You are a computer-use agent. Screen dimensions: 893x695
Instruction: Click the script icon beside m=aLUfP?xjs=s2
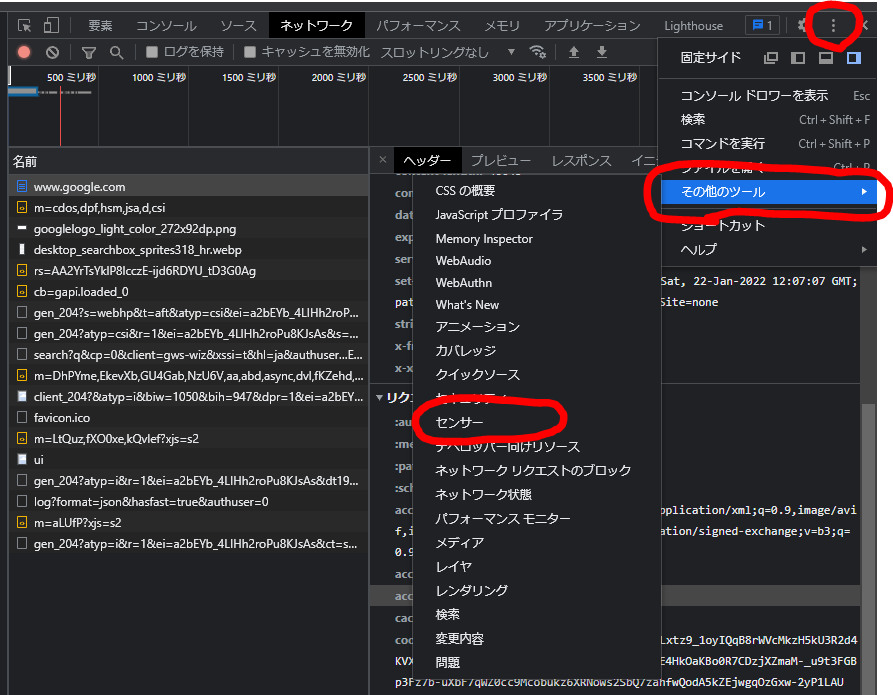(x=22, y=522)
